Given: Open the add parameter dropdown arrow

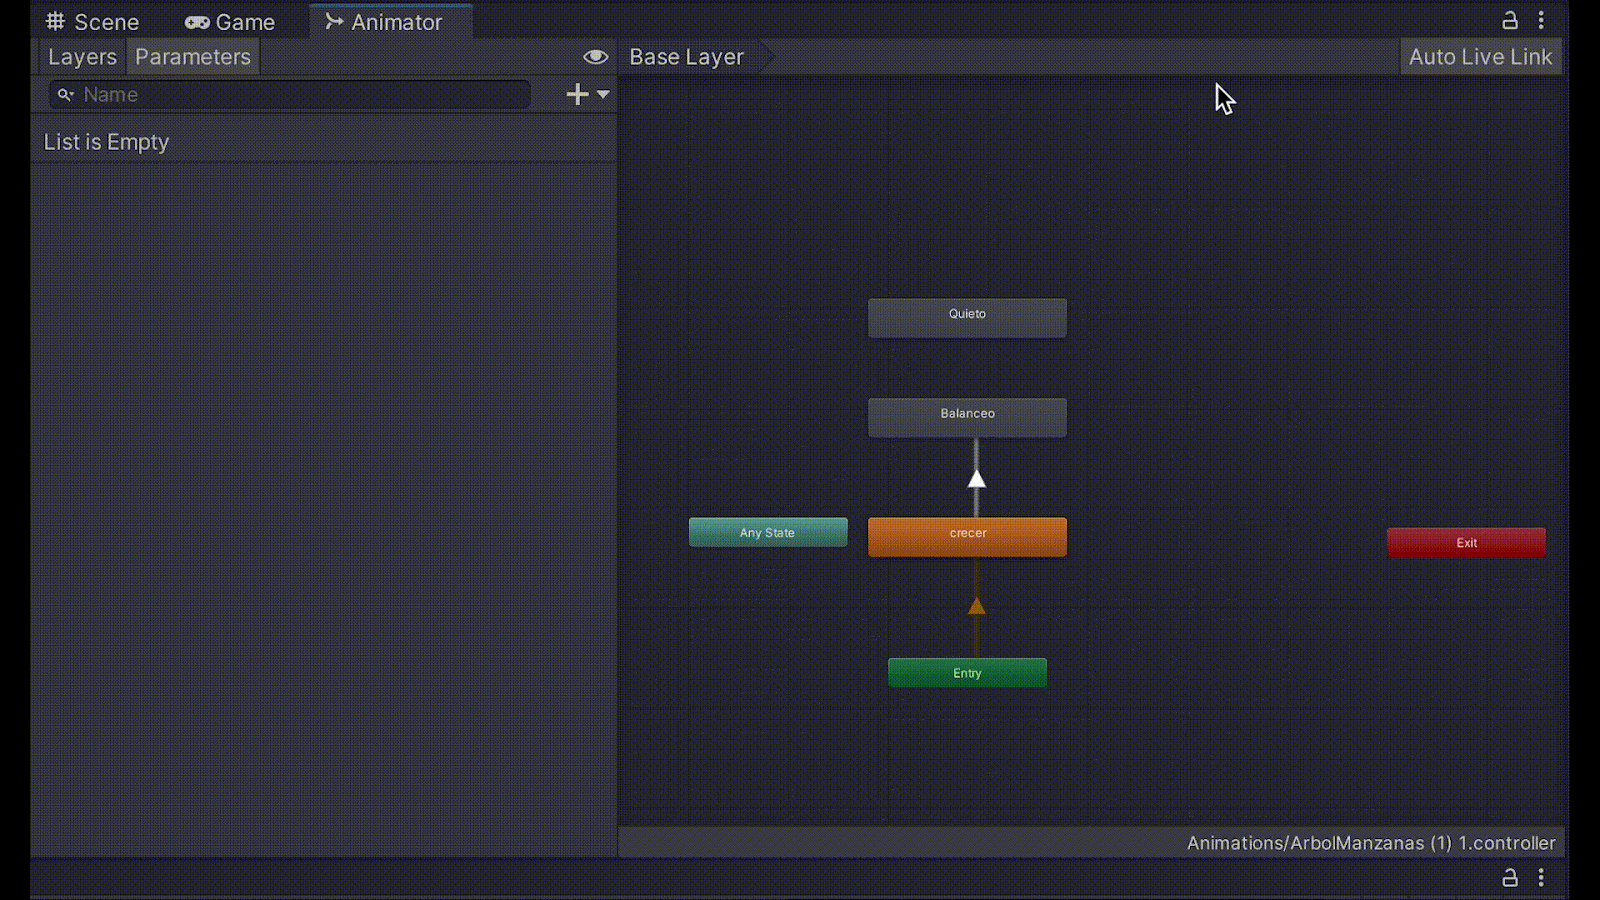Looking at the screenshot, I should (x=603, y=94).
